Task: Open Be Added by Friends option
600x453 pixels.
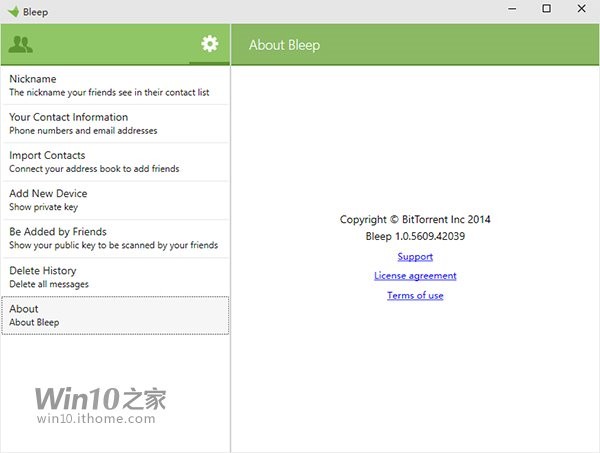Action: click(x=116, y=238)
